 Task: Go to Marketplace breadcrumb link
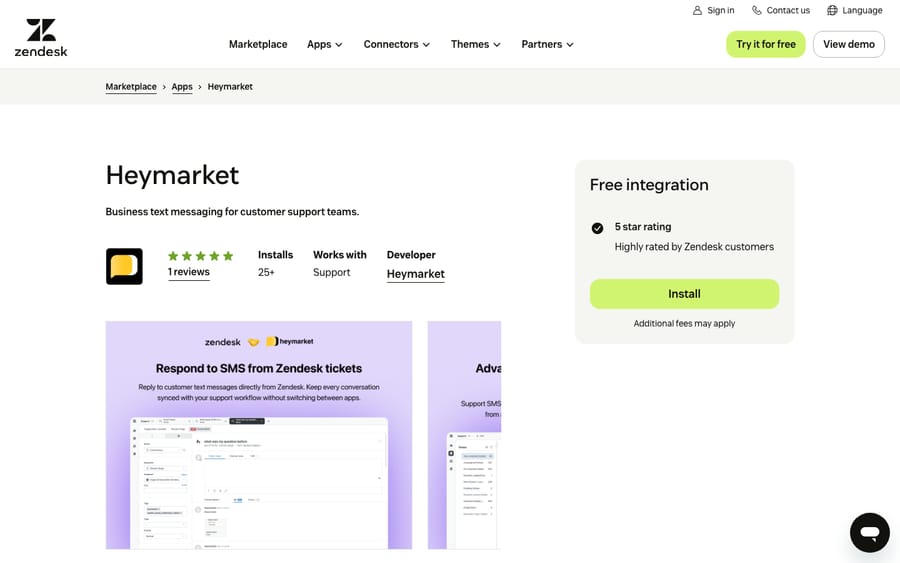[131, 87]
